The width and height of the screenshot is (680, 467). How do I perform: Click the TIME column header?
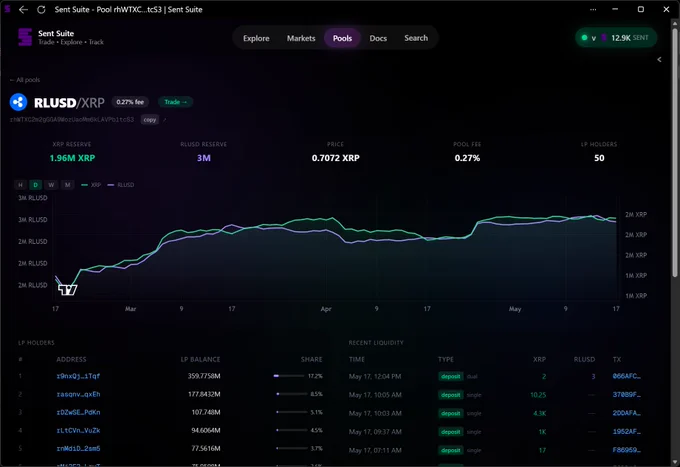[x=356, y=359]
